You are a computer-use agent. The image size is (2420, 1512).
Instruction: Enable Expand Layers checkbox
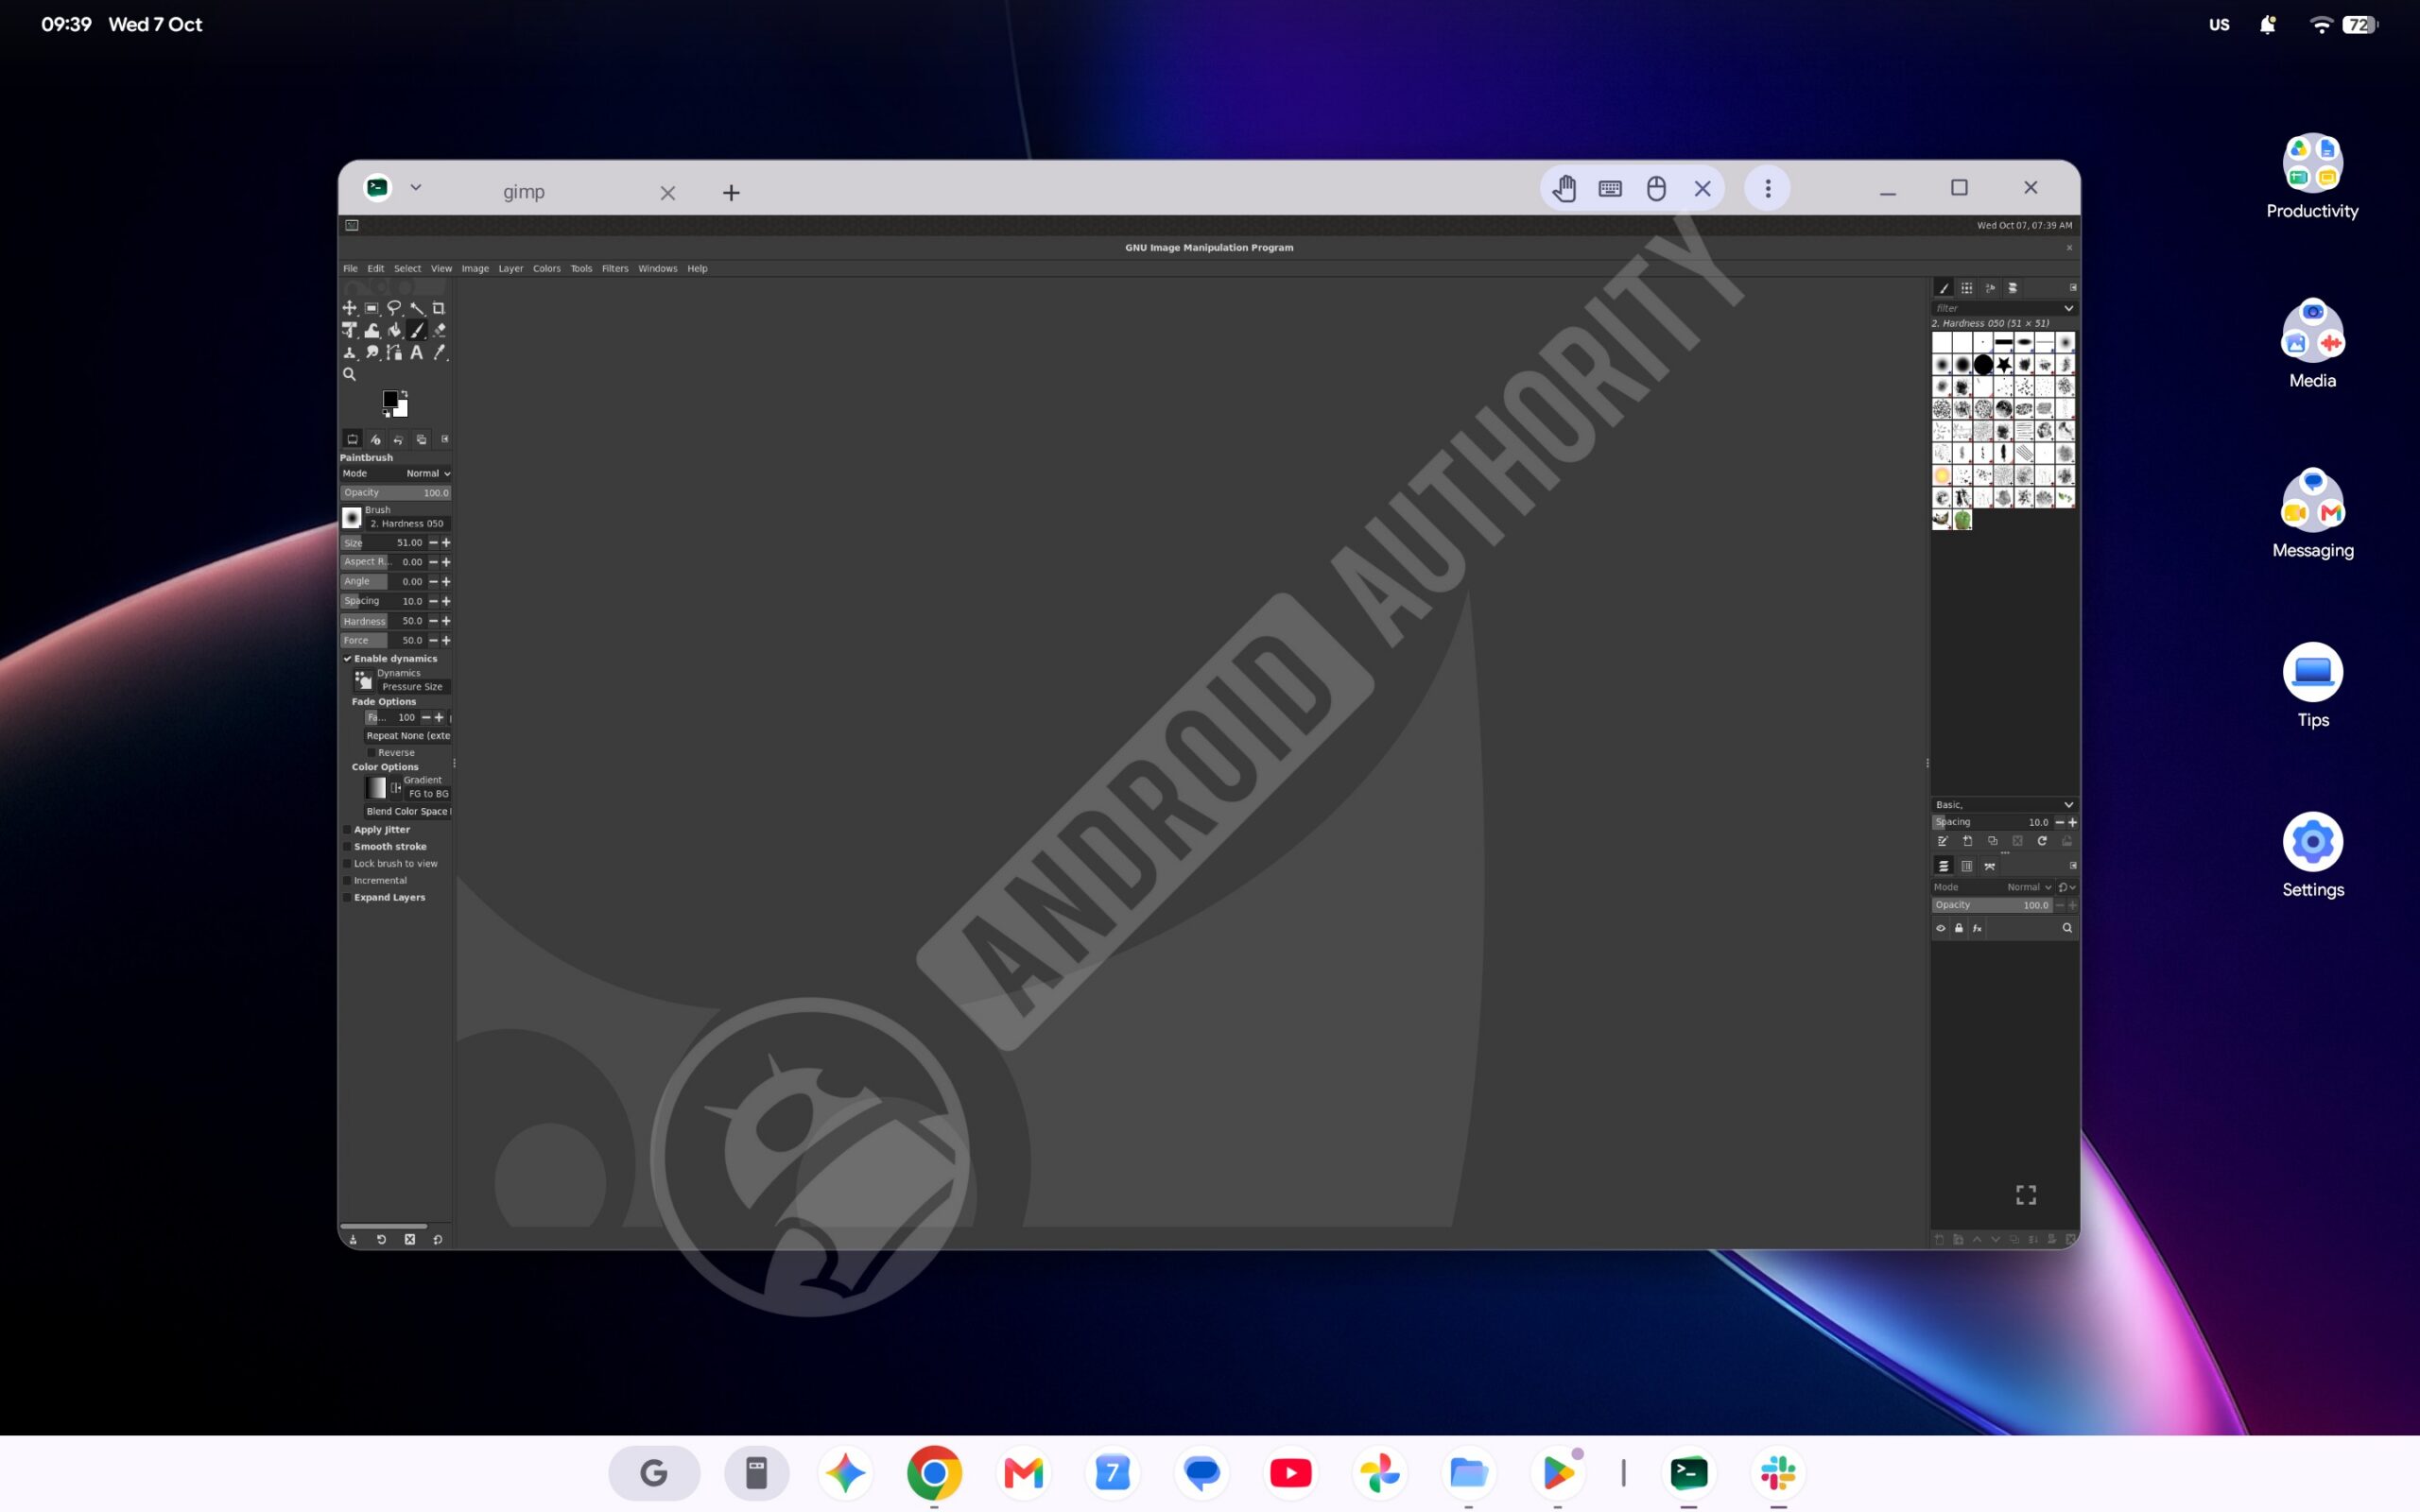(347, 898)
